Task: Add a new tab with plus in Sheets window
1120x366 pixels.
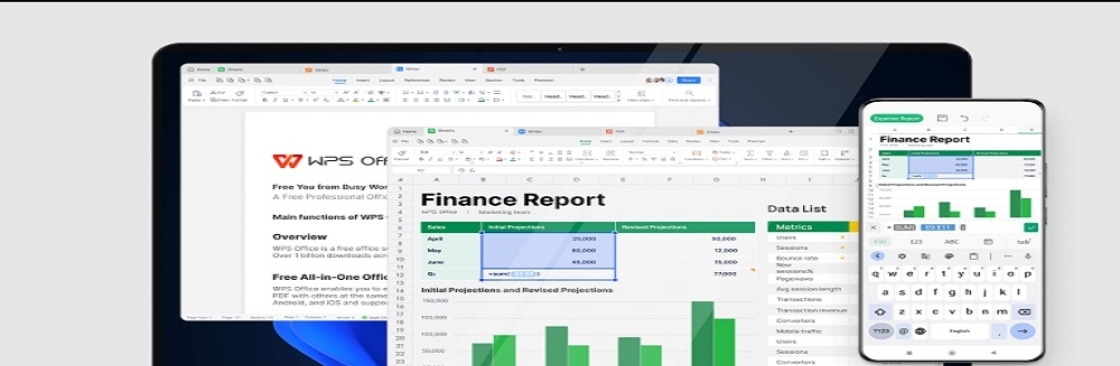Action: (x=791, y=132)
